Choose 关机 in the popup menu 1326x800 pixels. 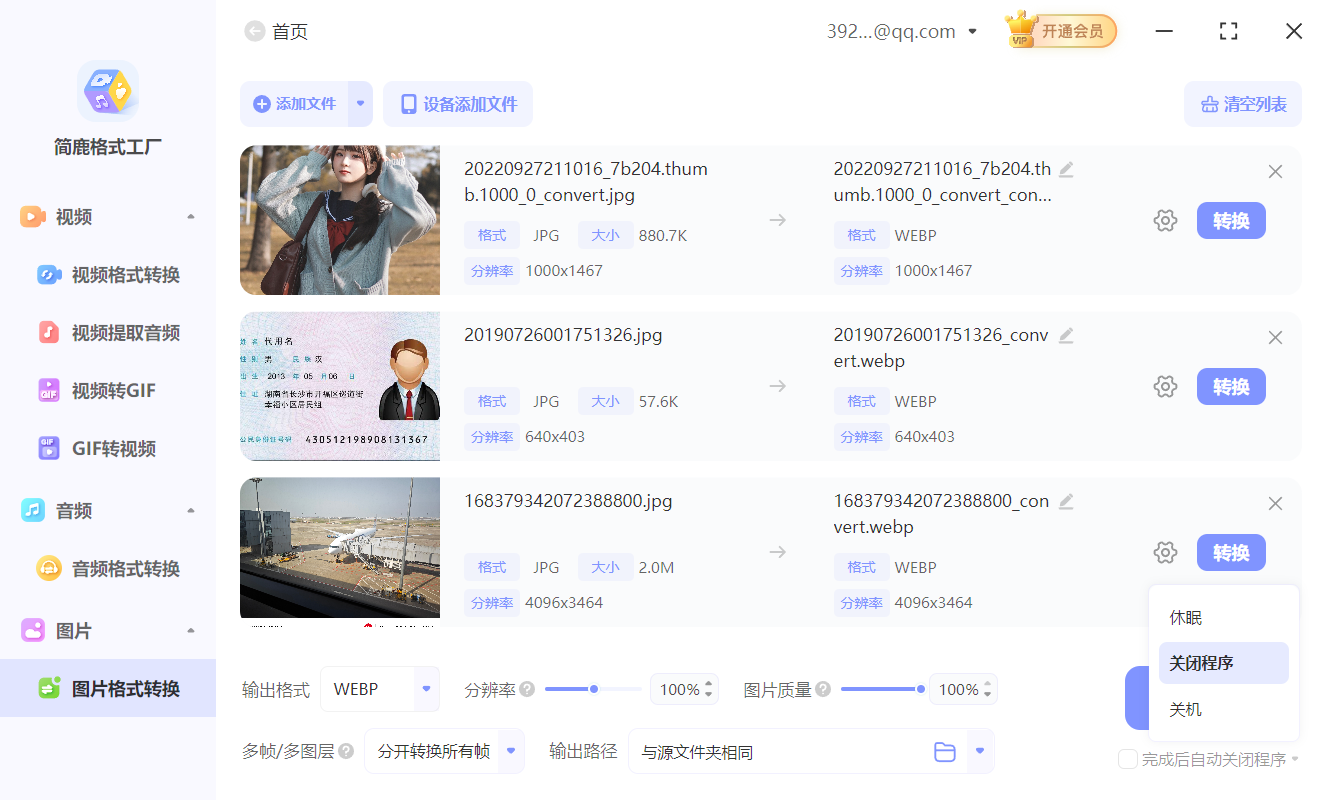point(1185,709)
